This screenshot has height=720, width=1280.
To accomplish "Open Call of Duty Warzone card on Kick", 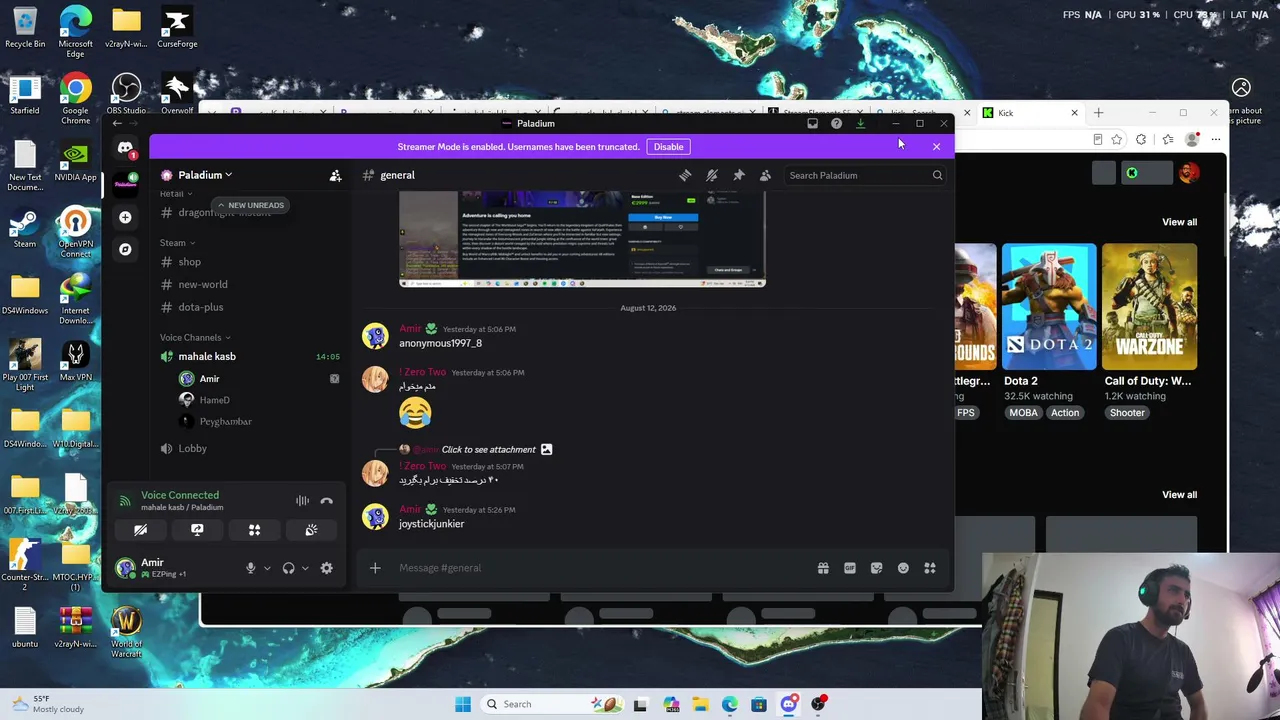I will click(1149, 306).
